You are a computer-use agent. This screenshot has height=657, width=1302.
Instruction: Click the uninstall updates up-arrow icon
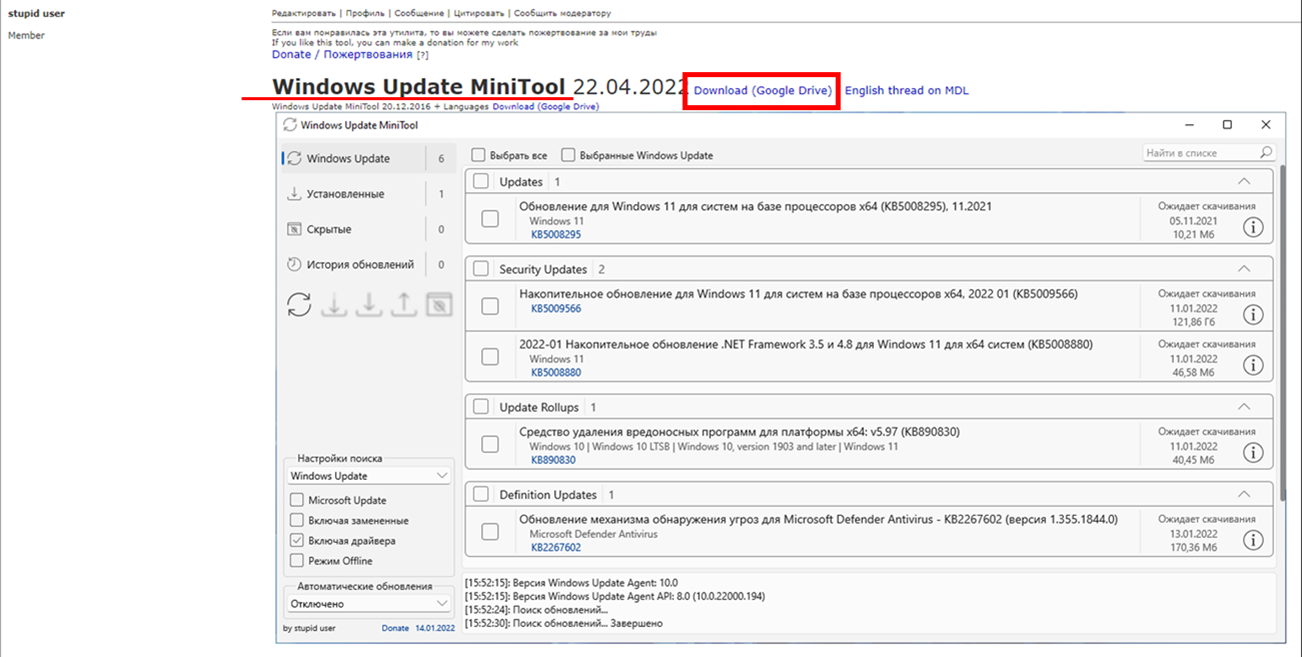tap(403, 304)
